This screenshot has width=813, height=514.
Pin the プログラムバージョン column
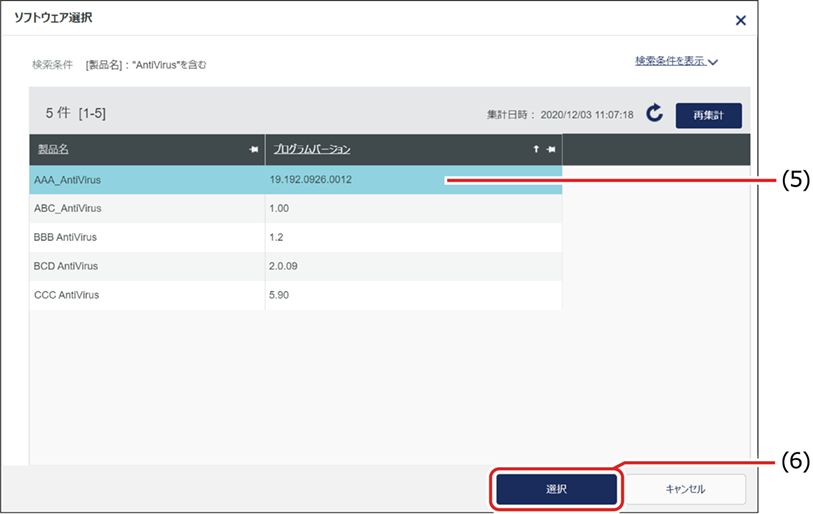(551, 149)
